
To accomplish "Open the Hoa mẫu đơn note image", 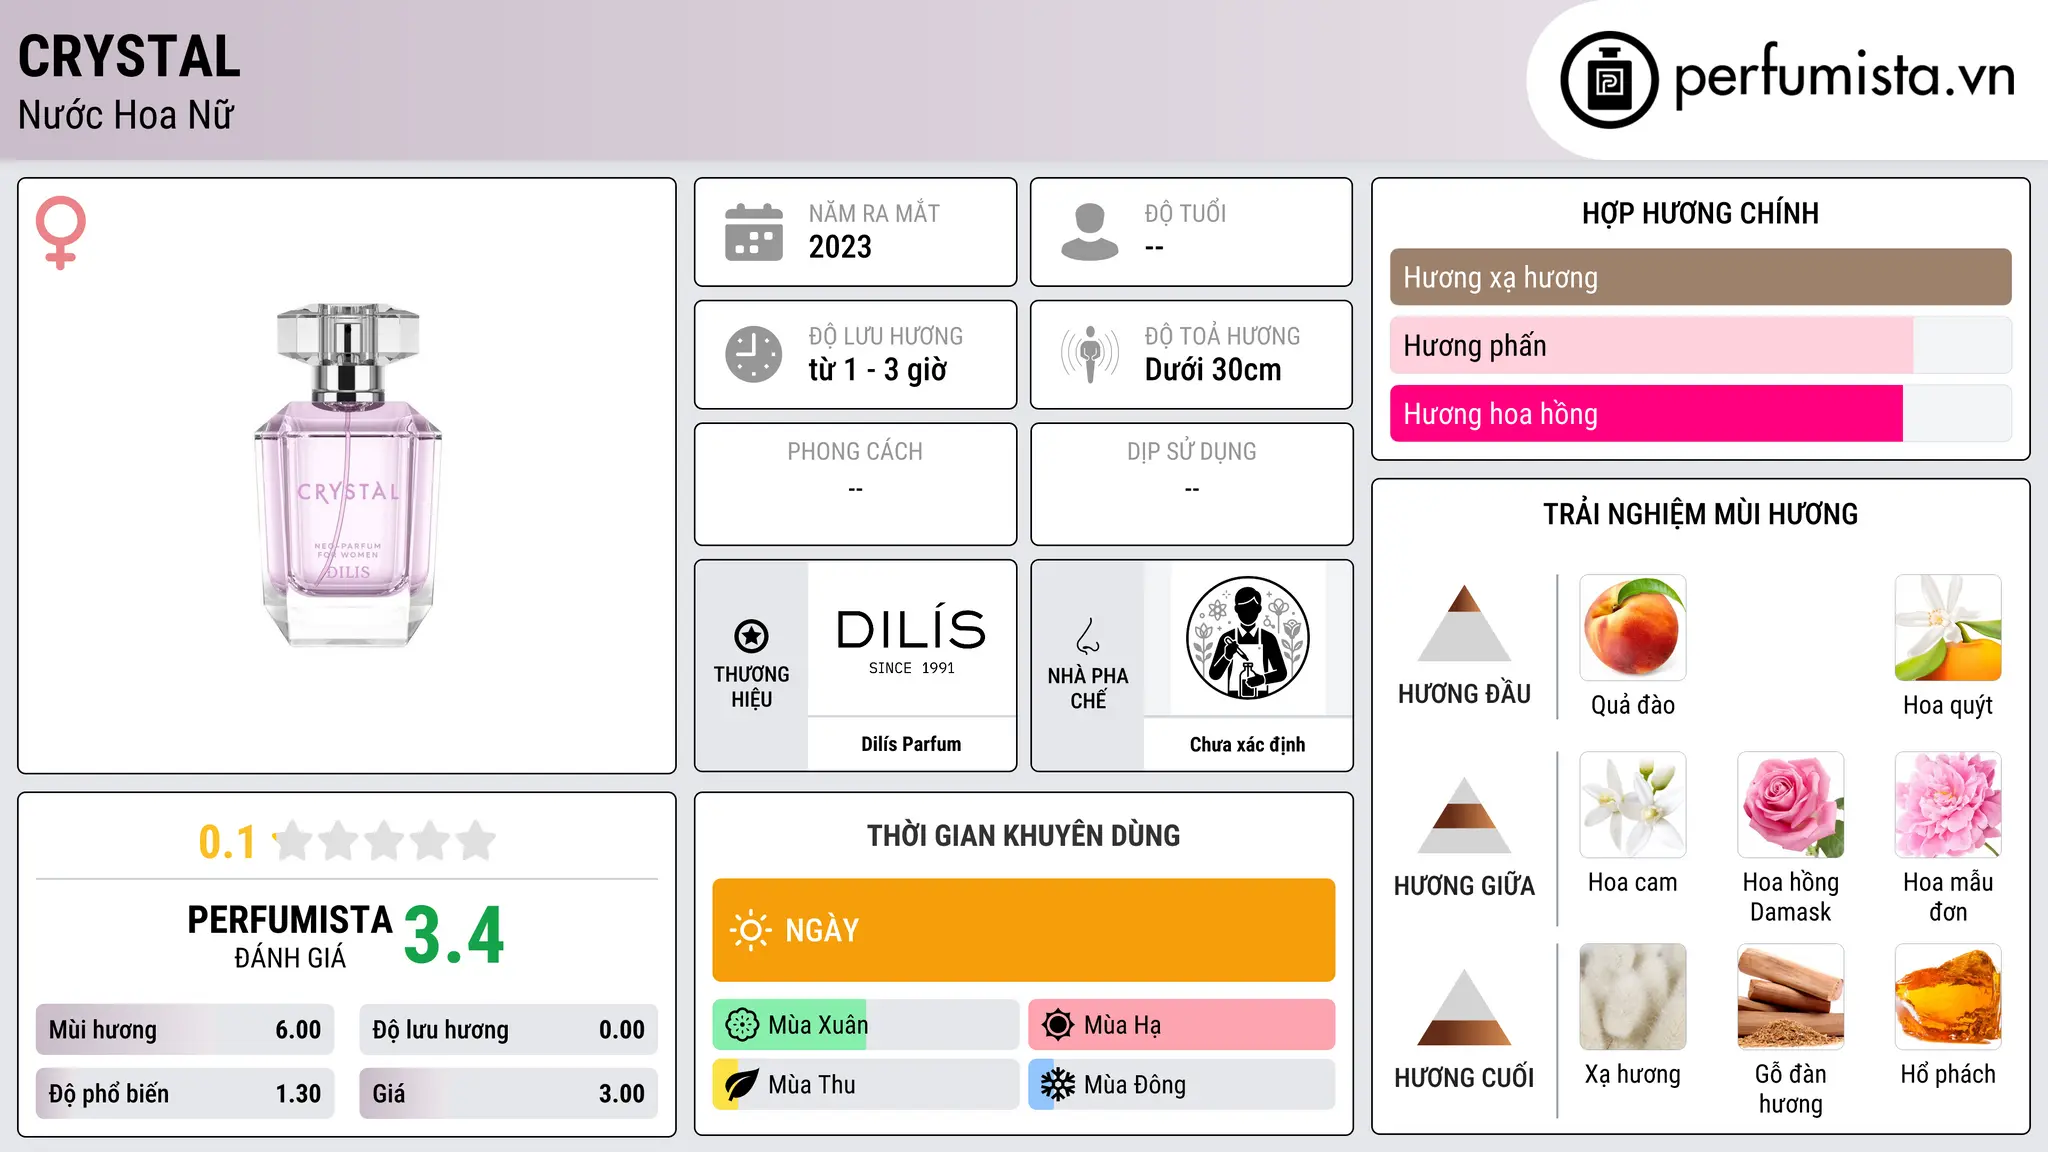I will coord(1948,805).
